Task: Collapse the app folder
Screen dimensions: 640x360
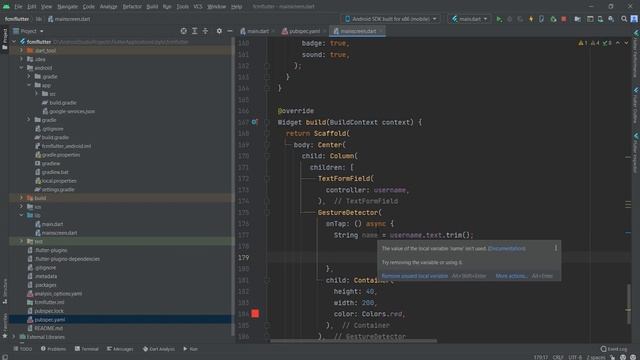Action: (29, 85)
